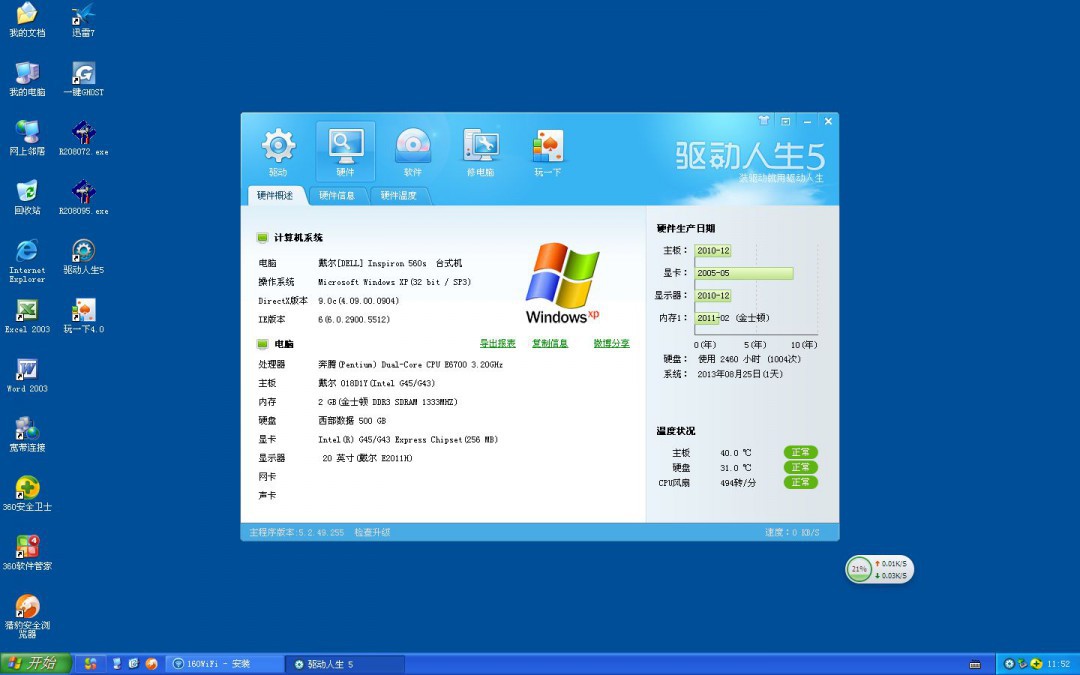Click the 开始 Start button
Image resolution: width=1080 pixels, height=675 pixels.
click(x=36, y=663)
